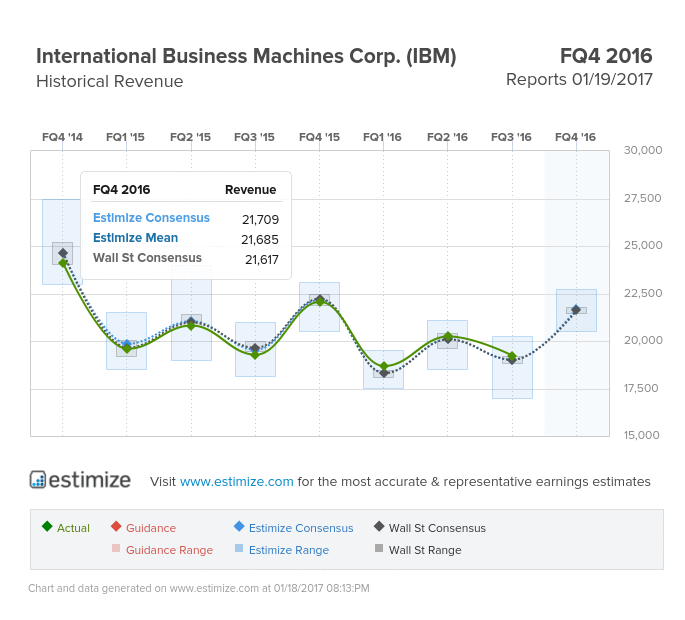
Task: Select the FQ1 '16 quarter label
Action: coord(382,137)
